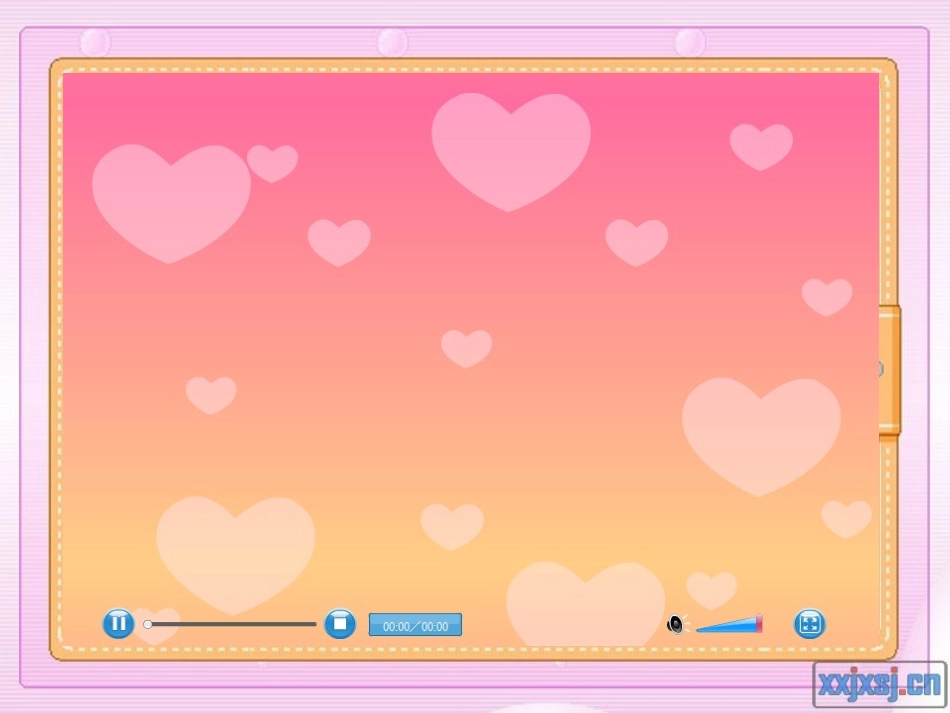Screen dimensions: 950x713
Task: Mute audio via the speaker icon
Action: (677, 624)
